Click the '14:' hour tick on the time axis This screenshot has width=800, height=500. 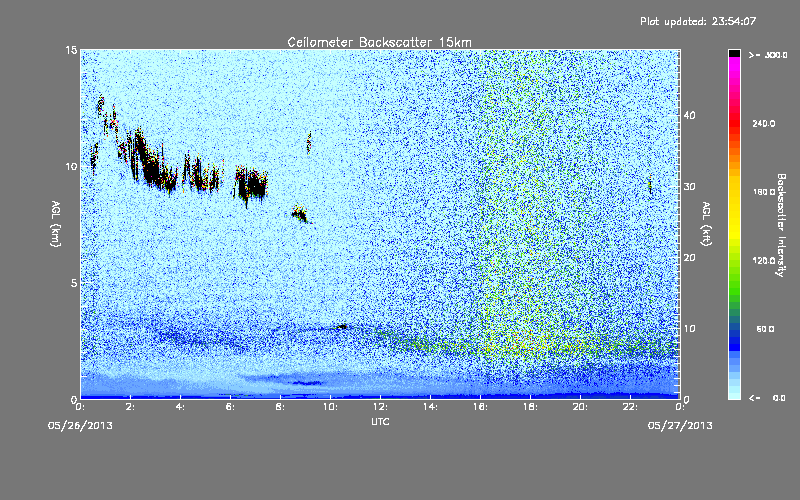point(430,407)
